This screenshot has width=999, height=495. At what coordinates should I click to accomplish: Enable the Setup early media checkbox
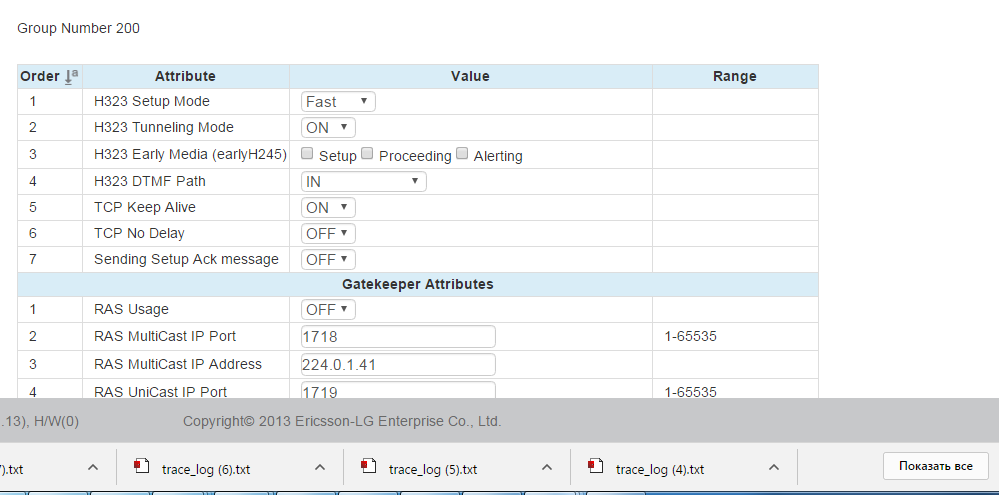coord(308,154)
